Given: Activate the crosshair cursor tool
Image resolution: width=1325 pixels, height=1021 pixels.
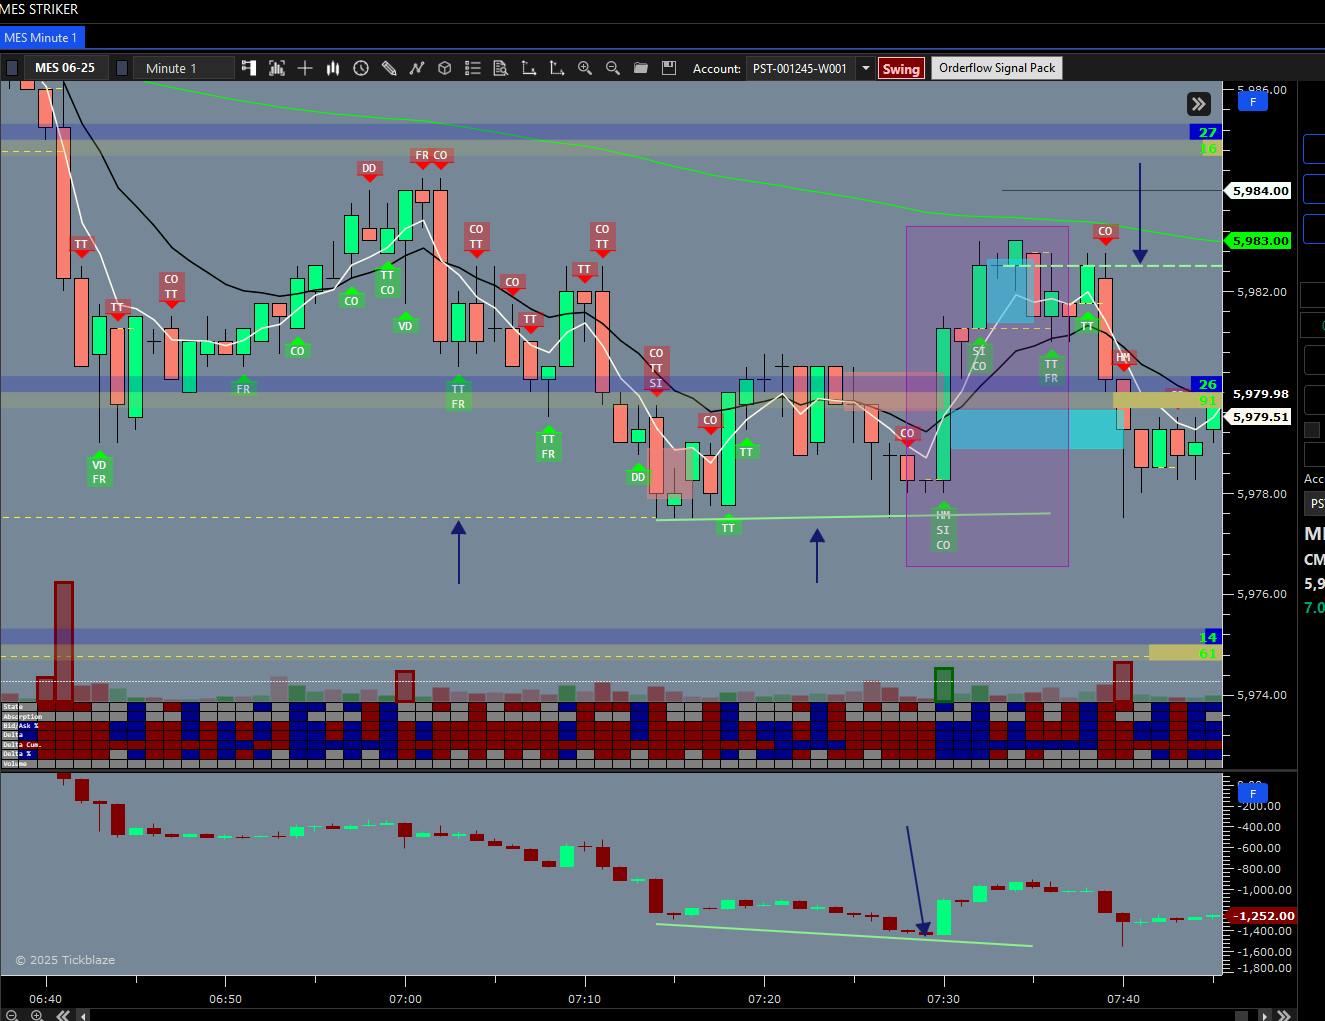Looking at the screenshot, I should point(305,68).
